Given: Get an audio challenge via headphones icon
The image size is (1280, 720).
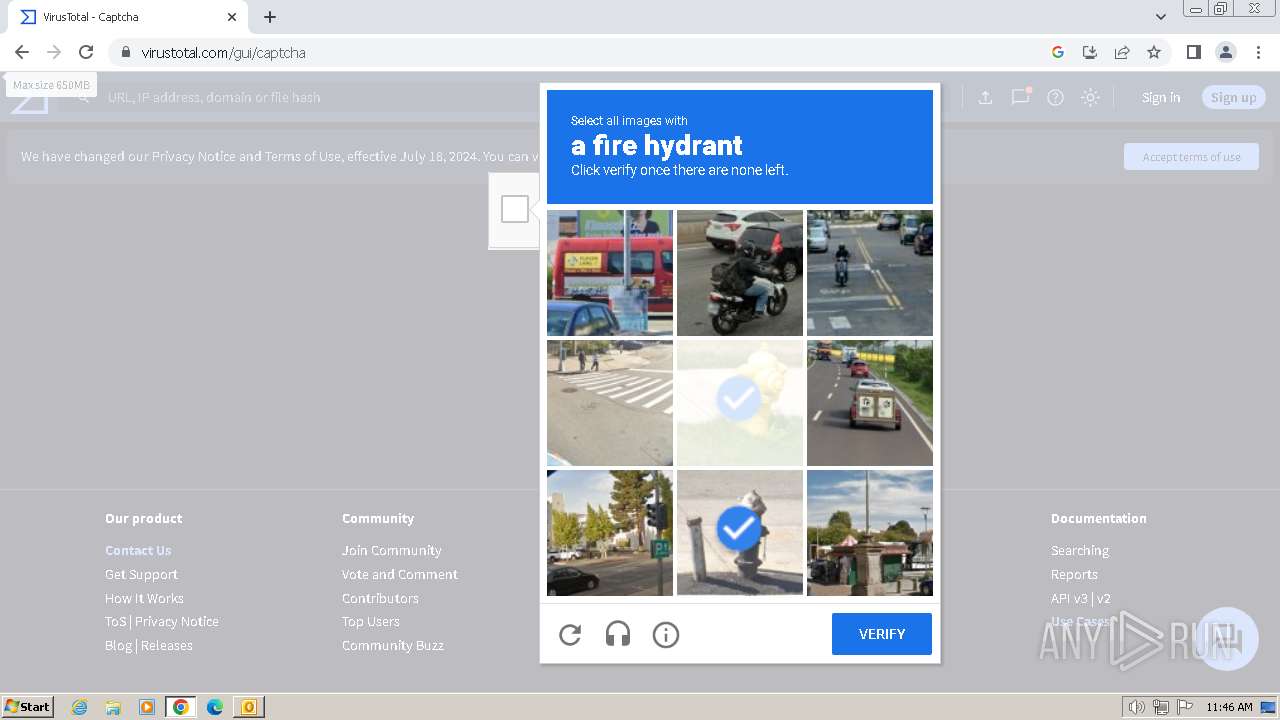Looking at the screenshot, I should point(618,634).
